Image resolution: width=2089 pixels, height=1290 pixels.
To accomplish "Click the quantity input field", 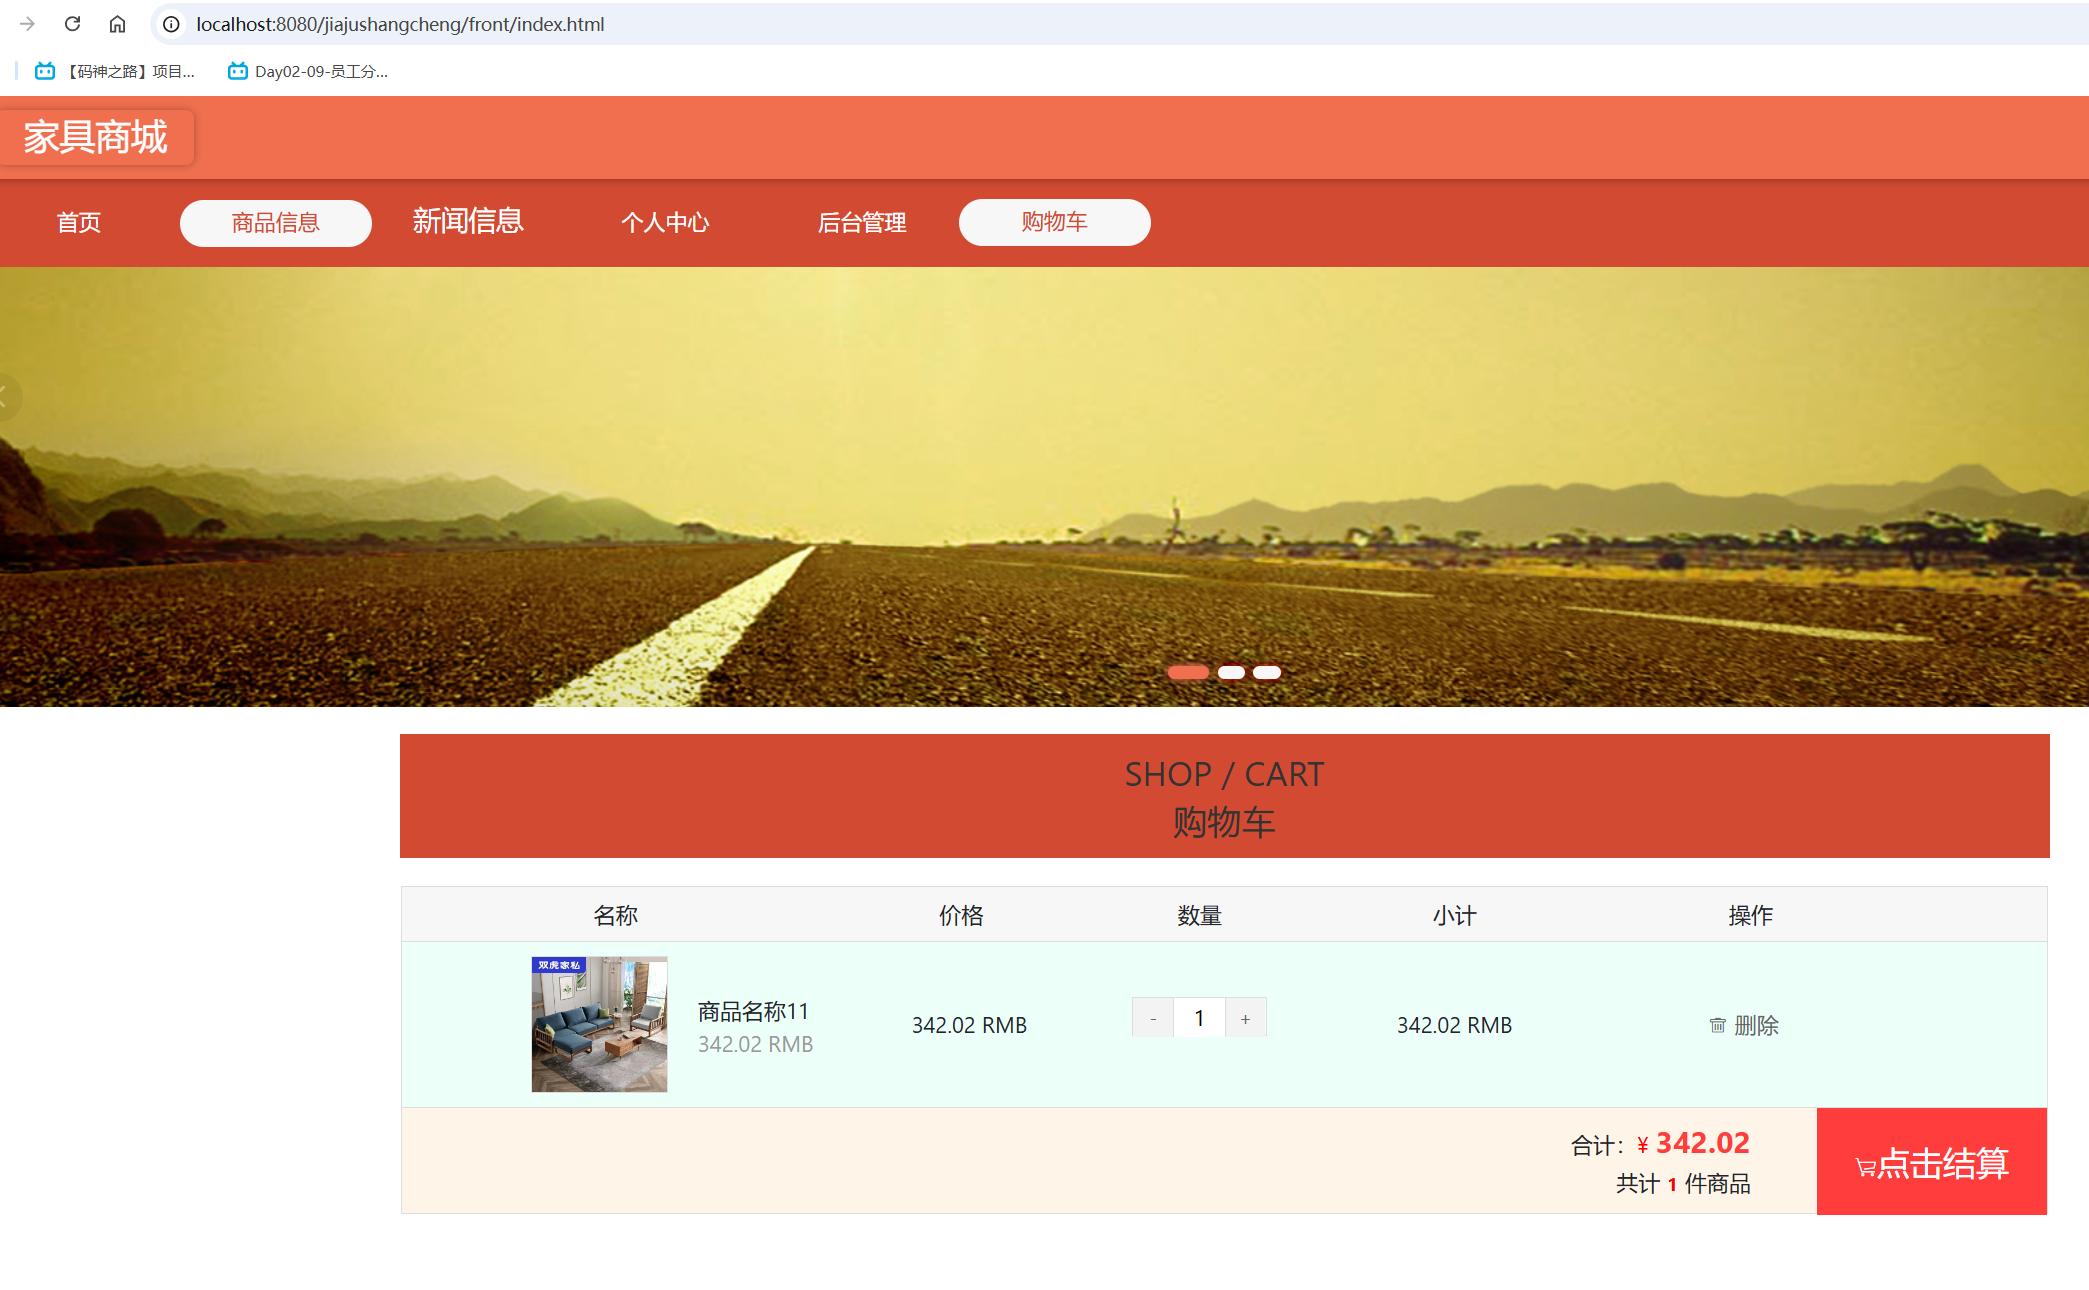I will 1198,1018.
